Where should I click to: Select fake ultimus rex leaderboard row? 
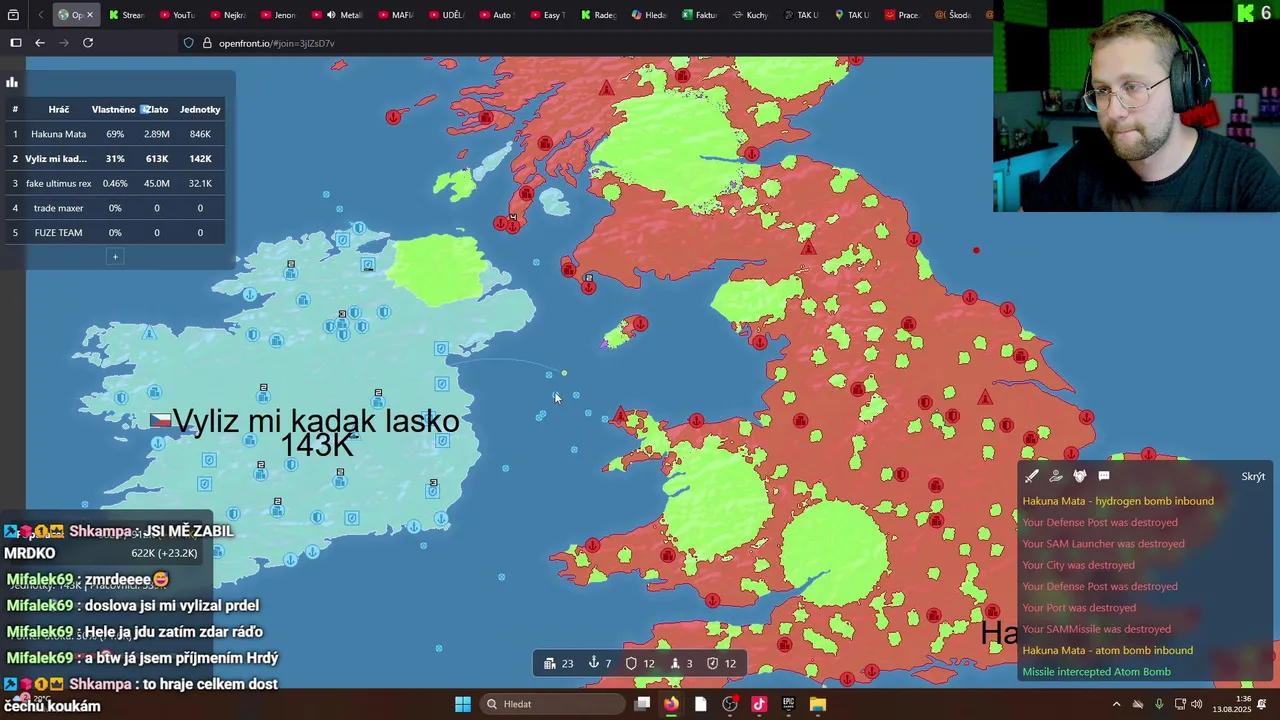tap(115, 183)
